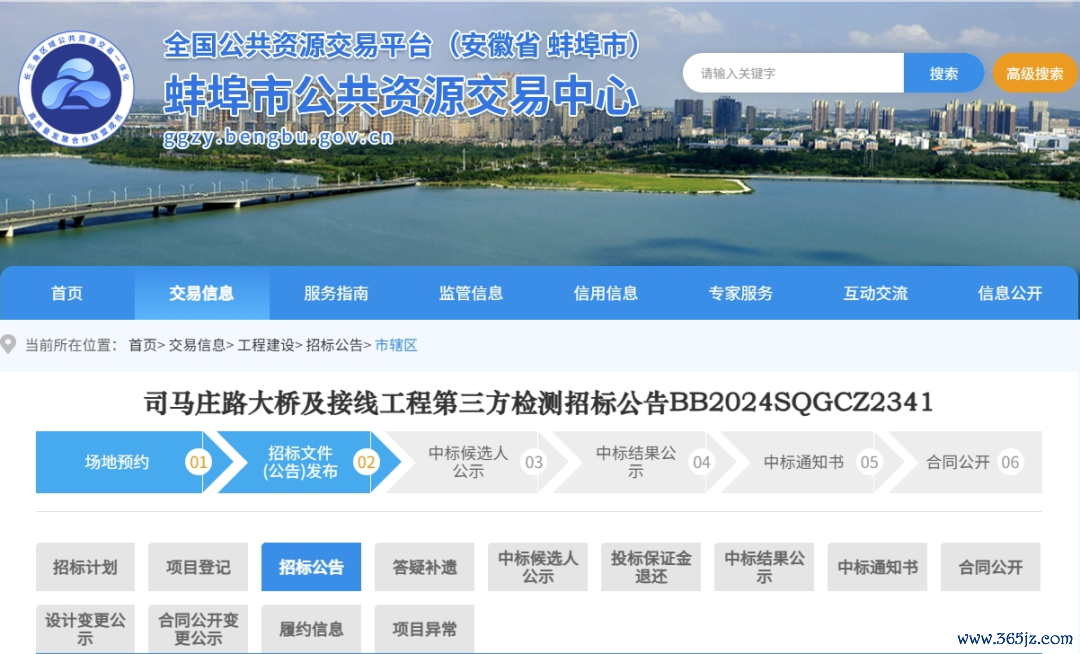Click the 司马庄路大桥 tender announcement title
The height and width of the screenshot is (654, 1080).
(538, 402)
